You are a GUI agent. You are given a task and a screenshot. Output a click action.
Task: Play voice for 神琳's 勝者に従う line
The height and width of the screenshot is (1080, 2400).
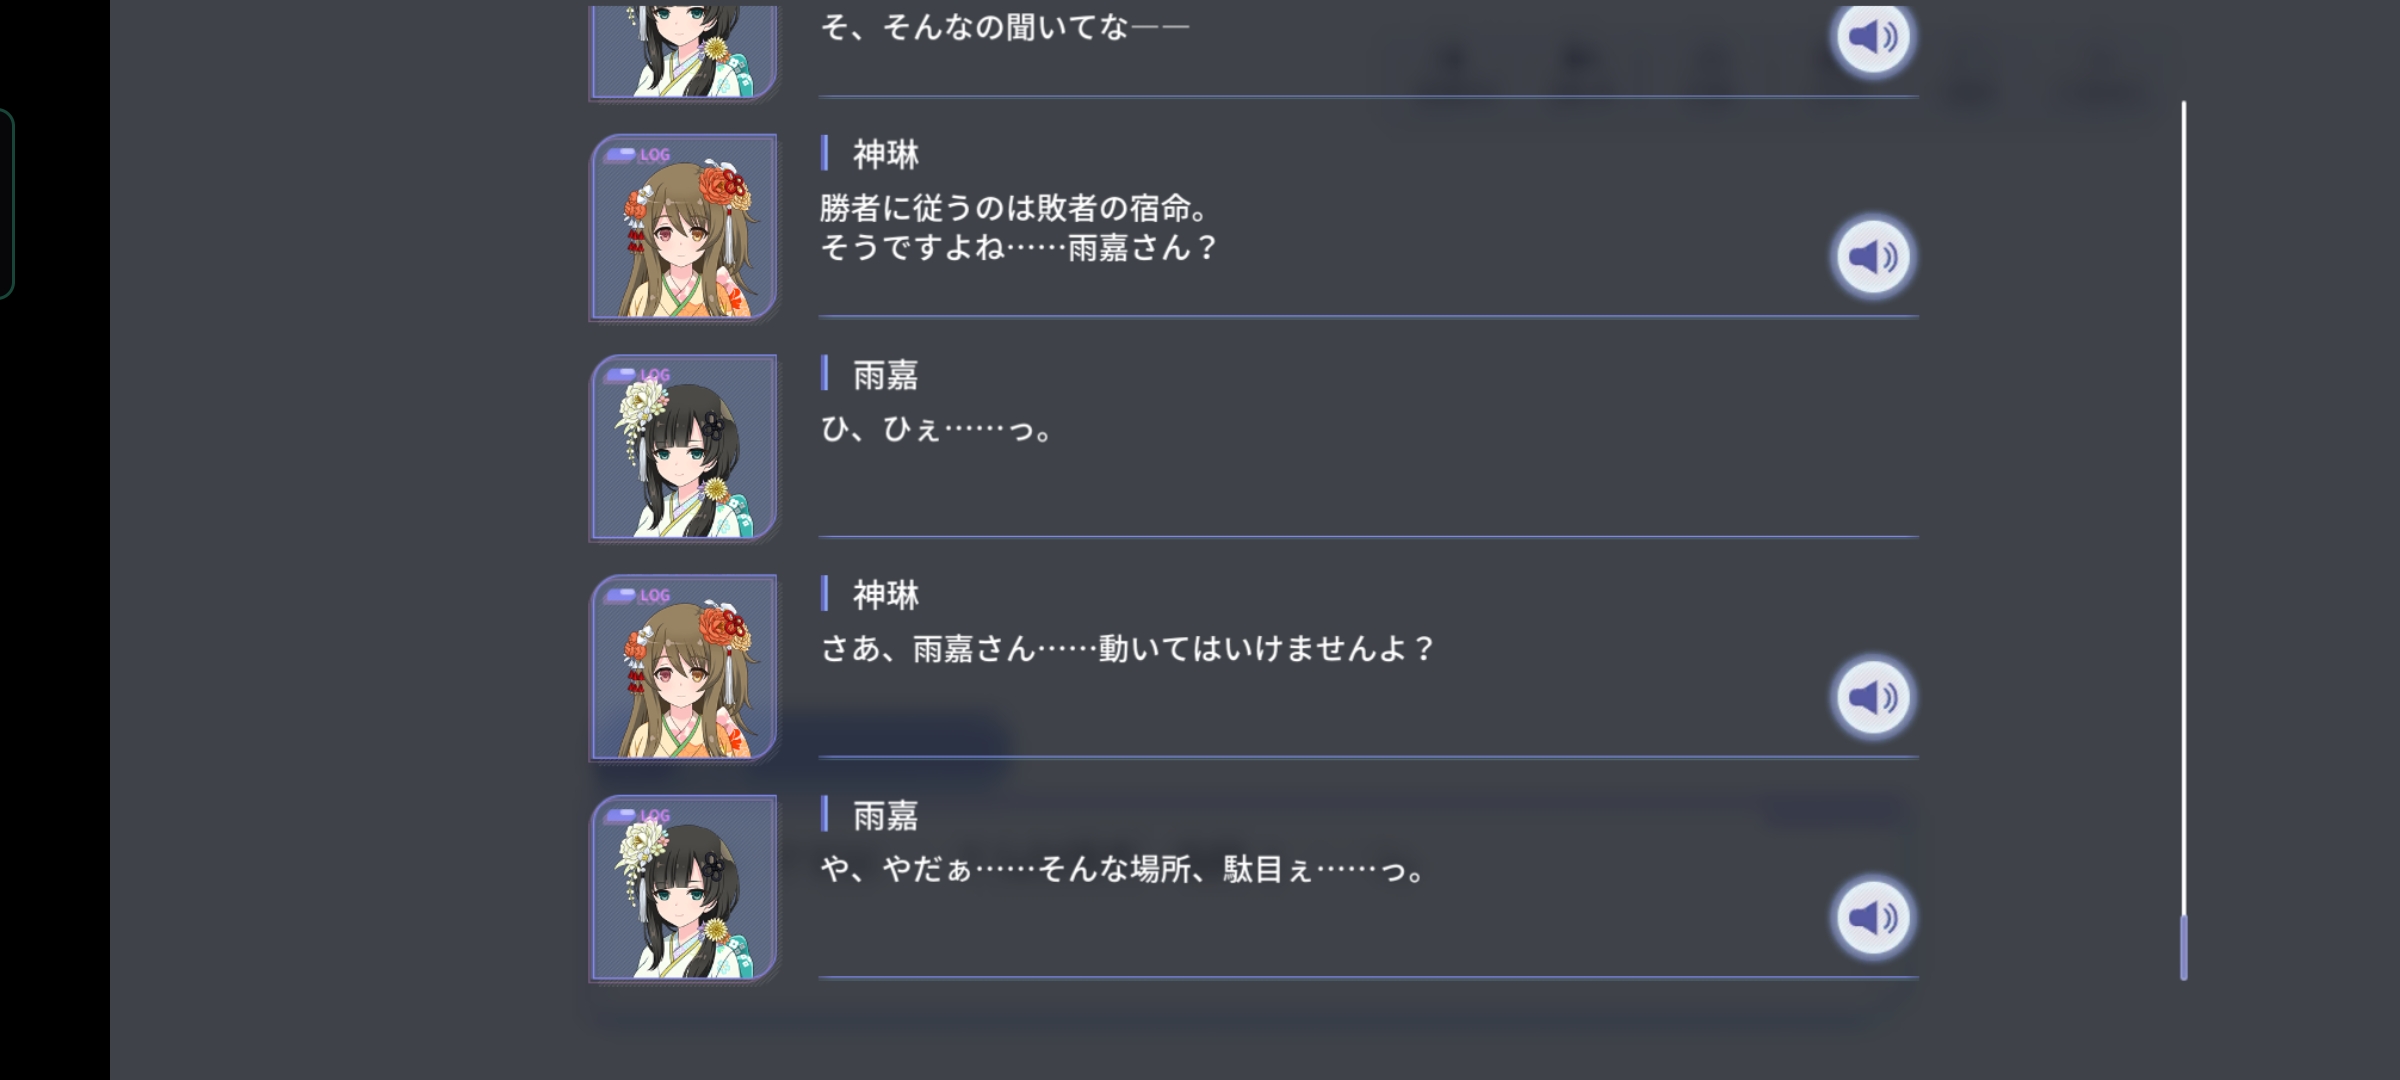click(x=1872, y=257)
